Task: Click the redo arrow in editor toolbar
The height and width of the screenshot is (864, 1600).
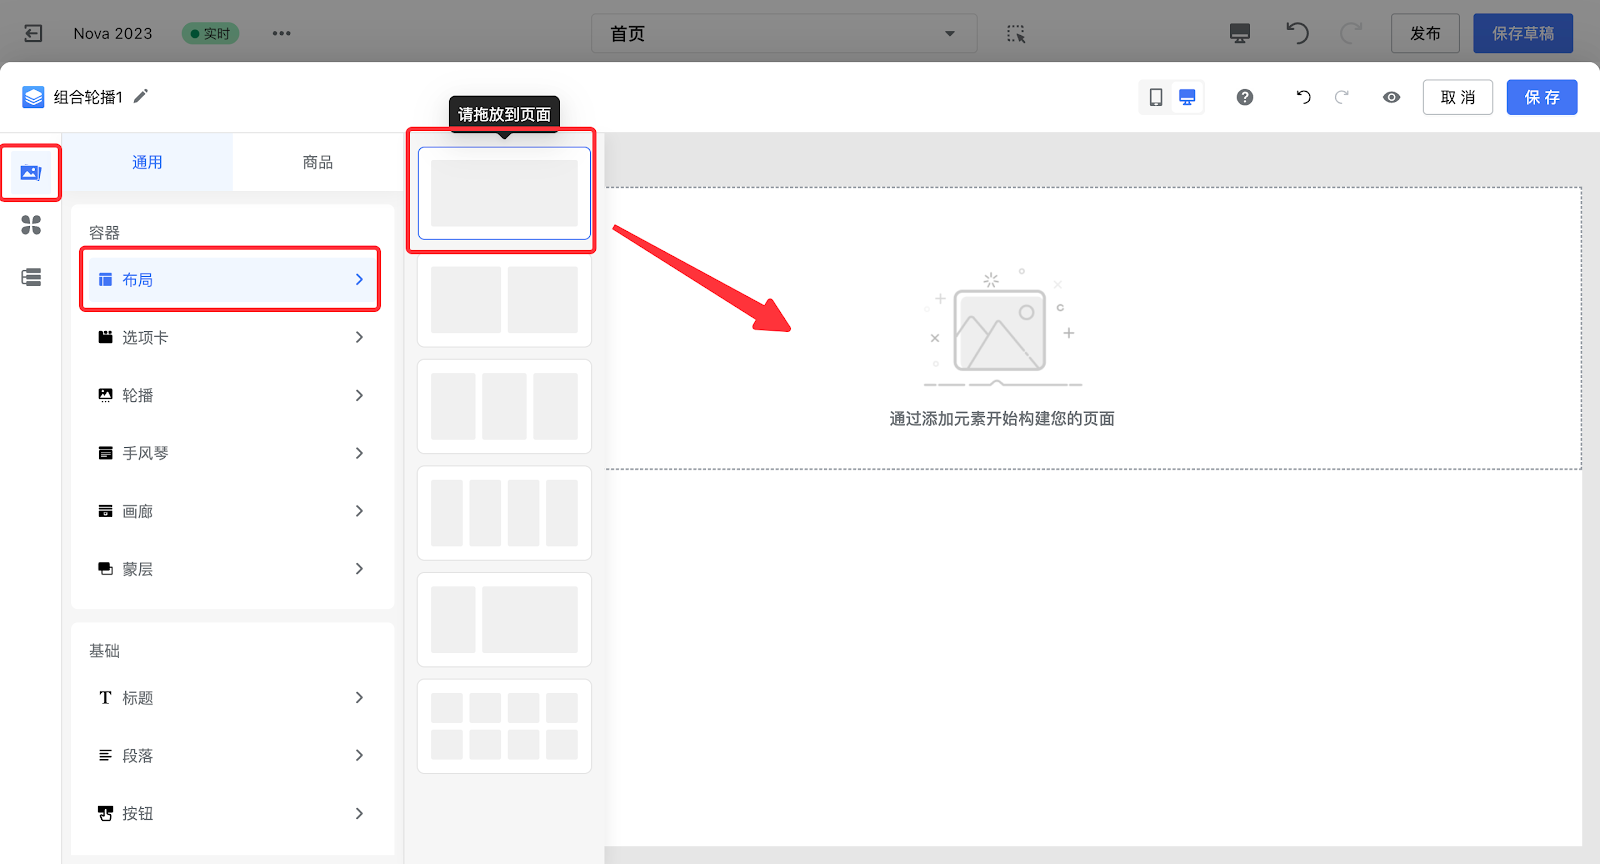Action: coord(1342,97)
